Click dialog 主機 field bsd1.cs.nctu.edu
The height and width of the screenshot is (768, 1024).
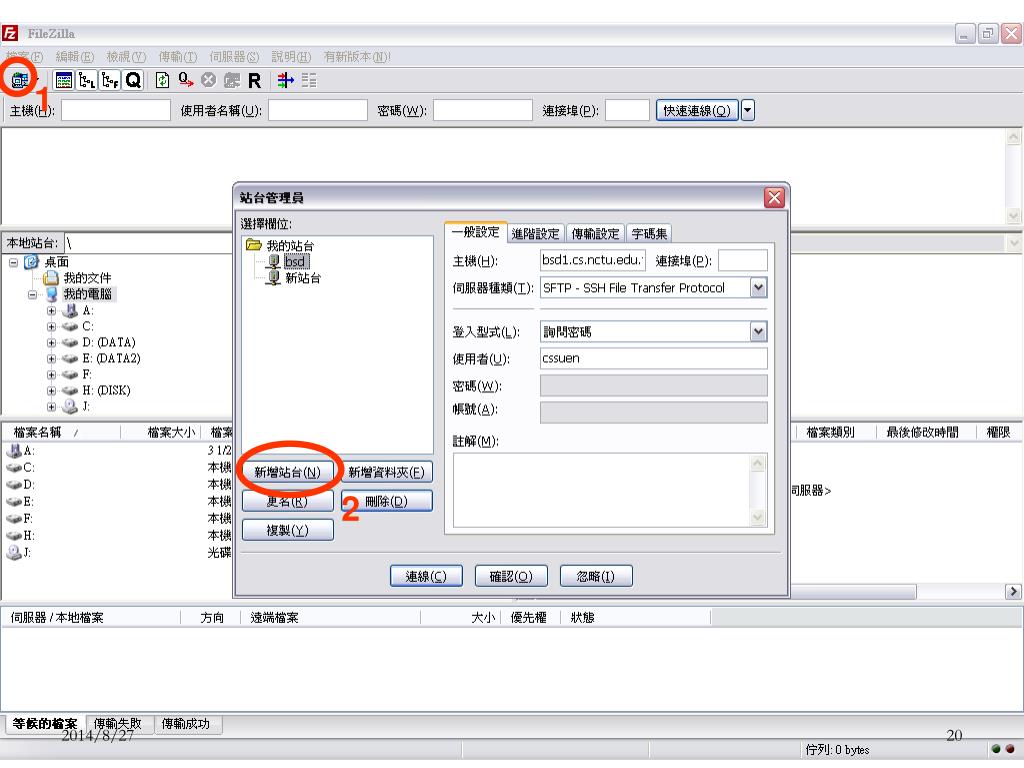pos(592,260)
